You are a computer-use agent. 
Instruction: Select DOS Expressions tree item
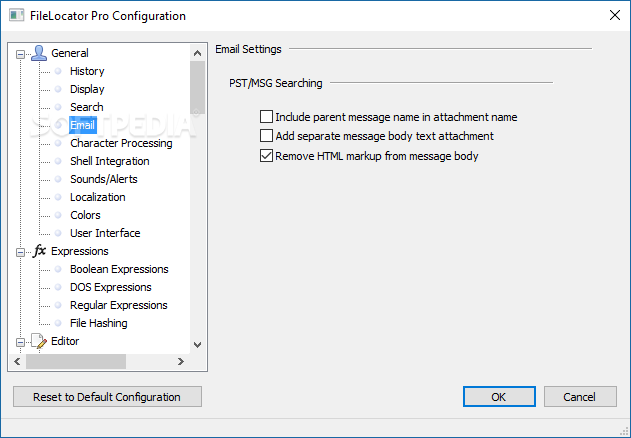point(111,287)
